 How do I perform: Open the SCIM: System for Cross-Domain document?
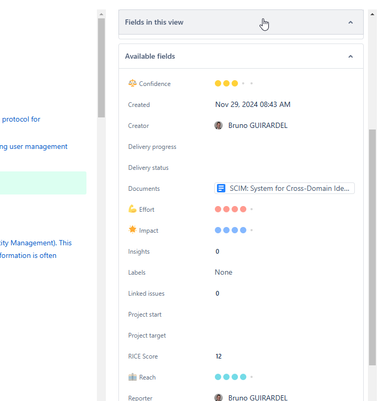284,188
